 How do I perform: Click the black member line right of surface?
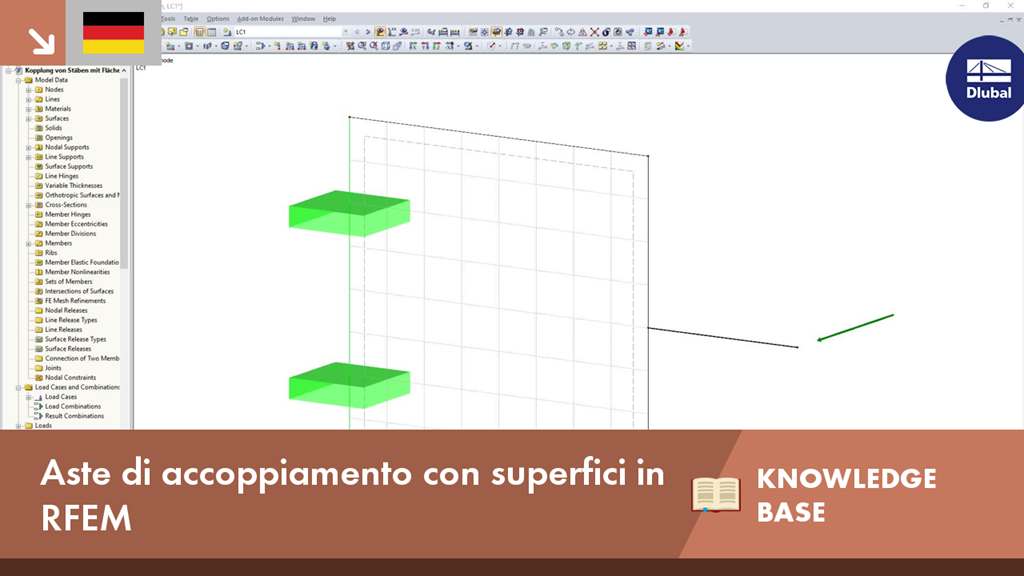[723, 338]
